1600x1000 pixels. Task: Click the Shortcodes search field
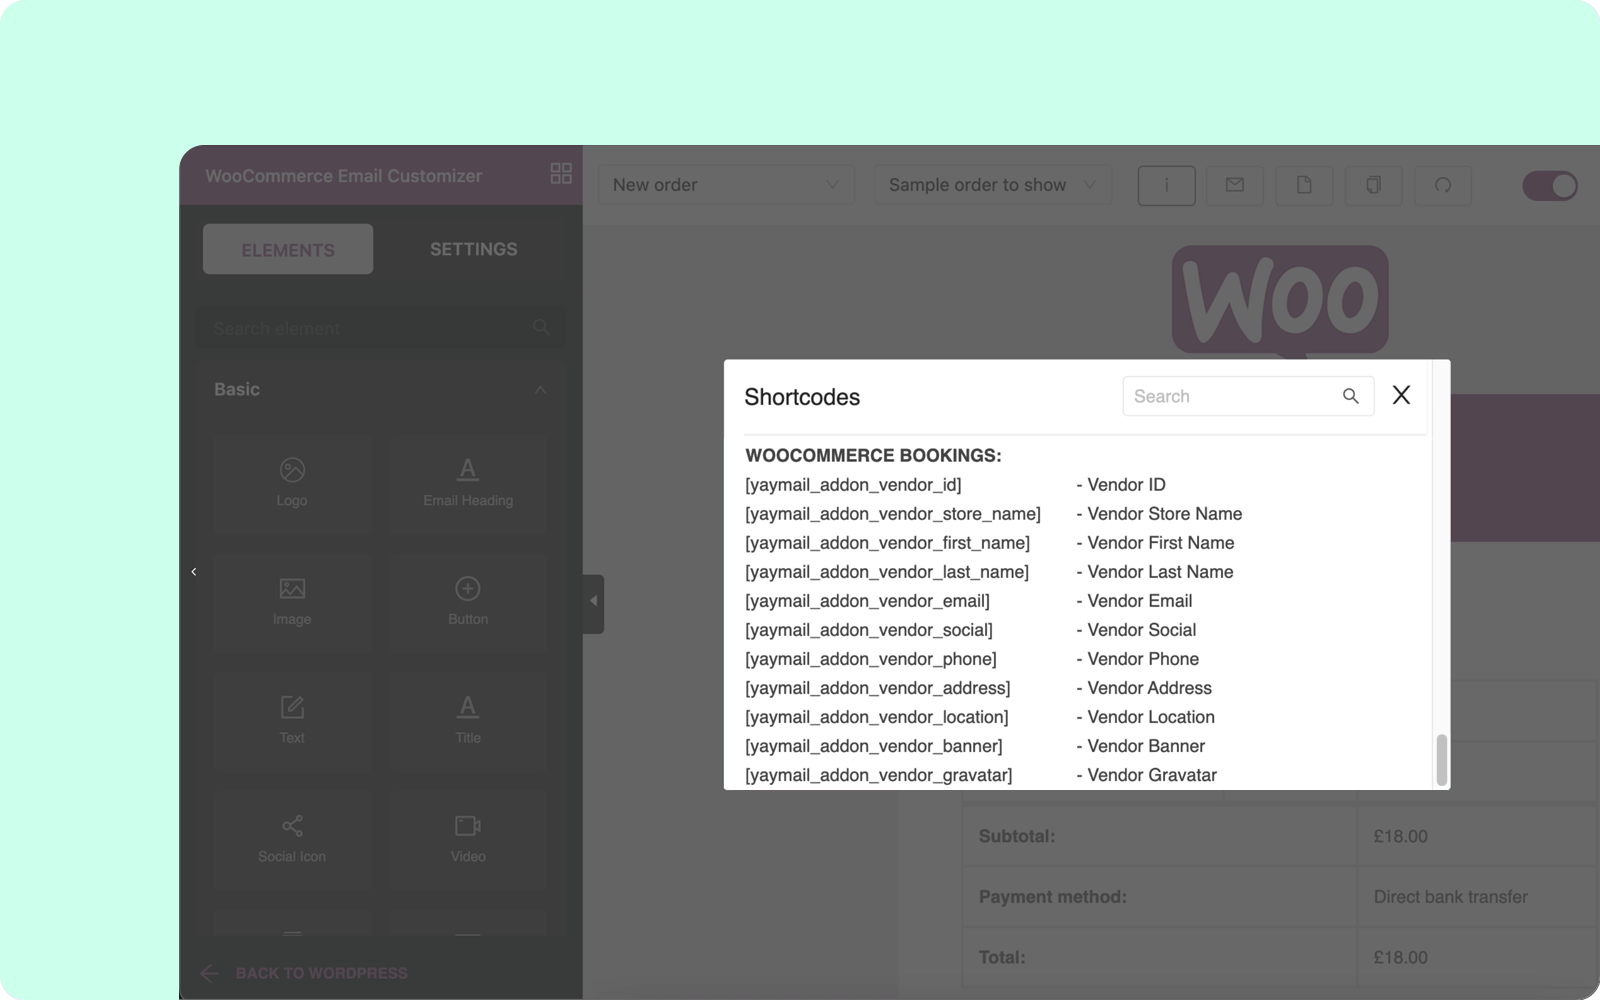coord(1248,396)
